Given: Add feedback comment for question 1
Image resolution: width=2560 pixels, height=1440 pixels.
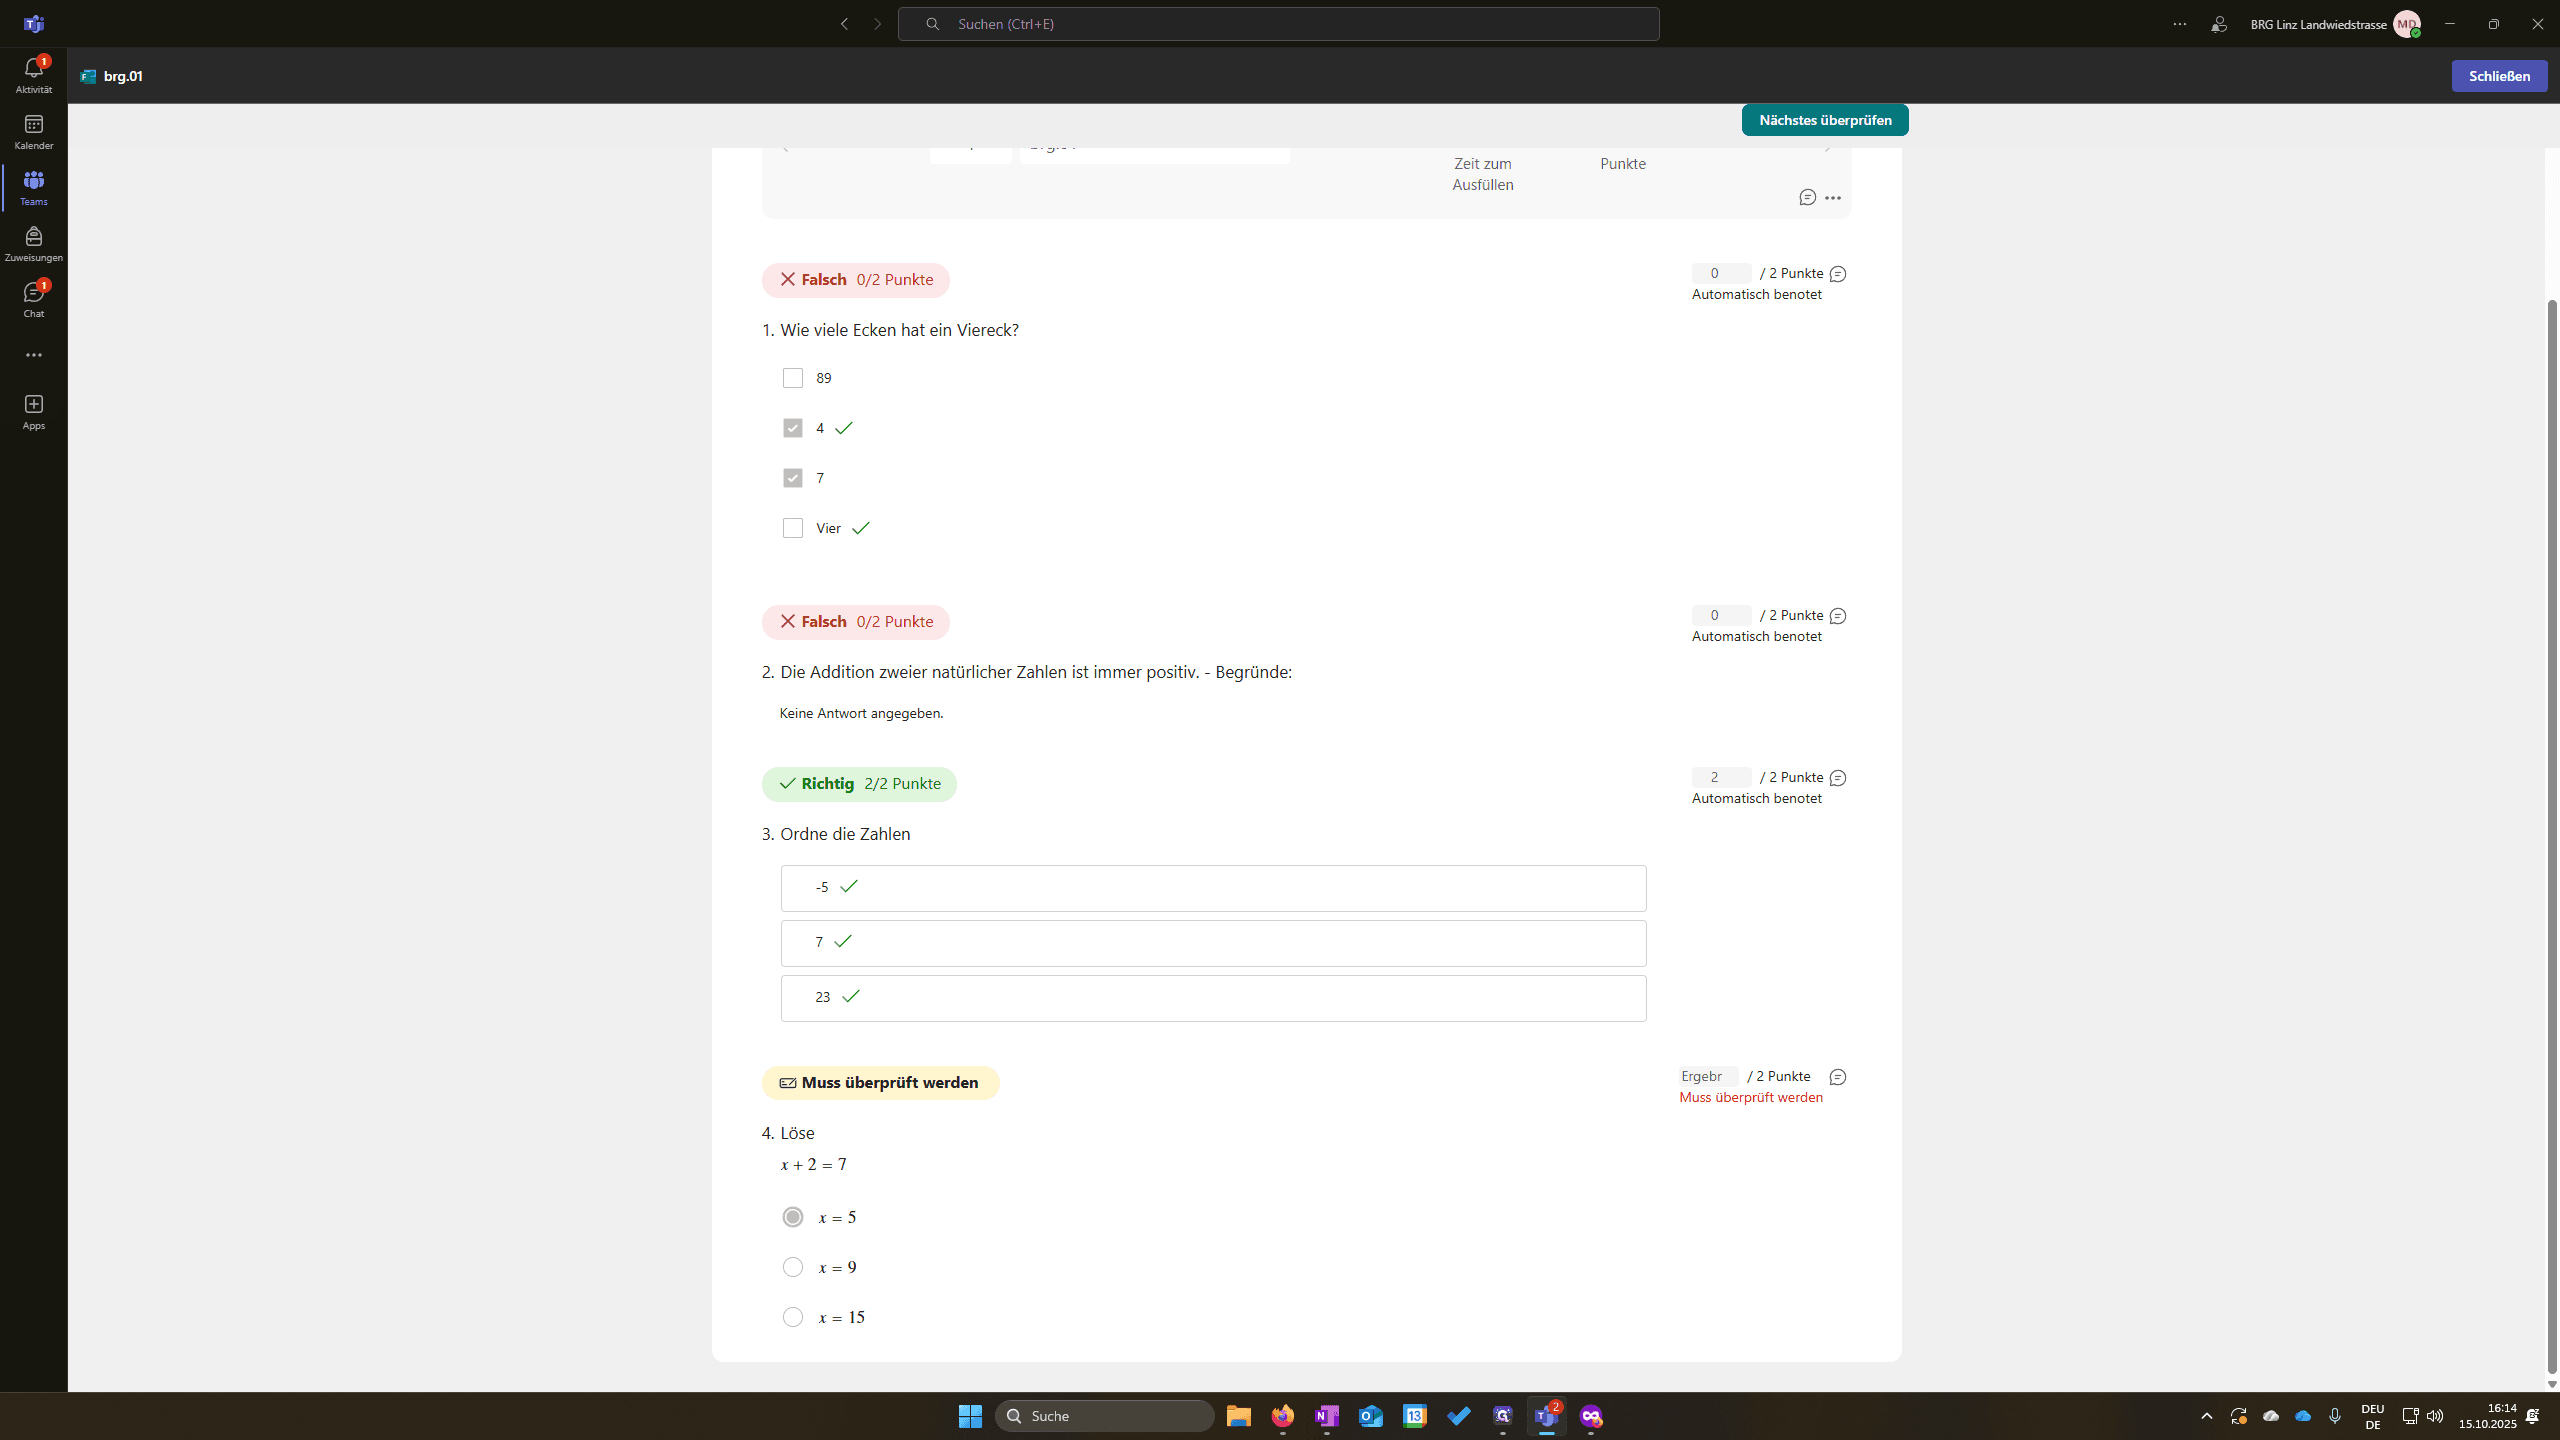Looking at the screenshot, I should [x=1838, y=274].
